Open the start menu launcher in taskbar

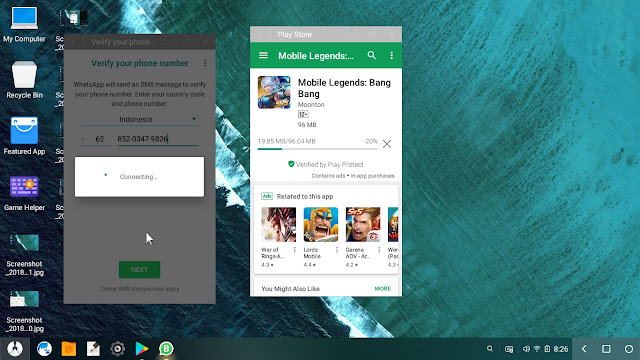coord(15,349)
